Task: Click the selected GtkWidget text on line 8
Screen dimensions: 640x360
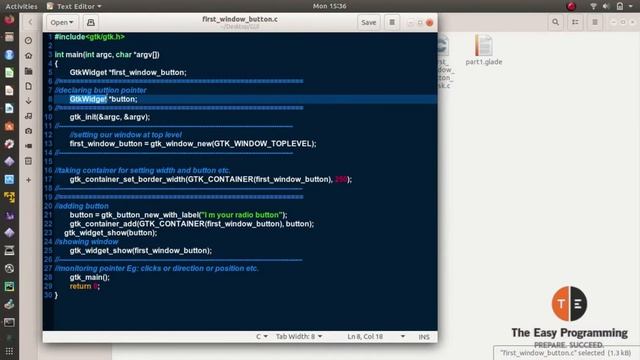Action: point(88,99)
